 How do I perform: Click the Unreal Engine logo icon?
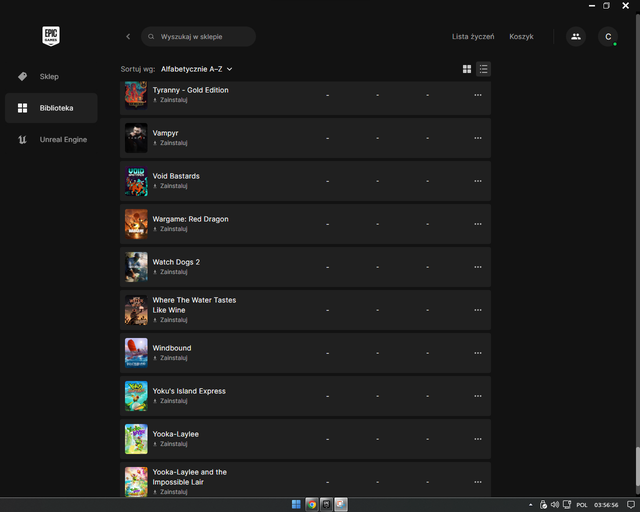(x=22, y=140)
